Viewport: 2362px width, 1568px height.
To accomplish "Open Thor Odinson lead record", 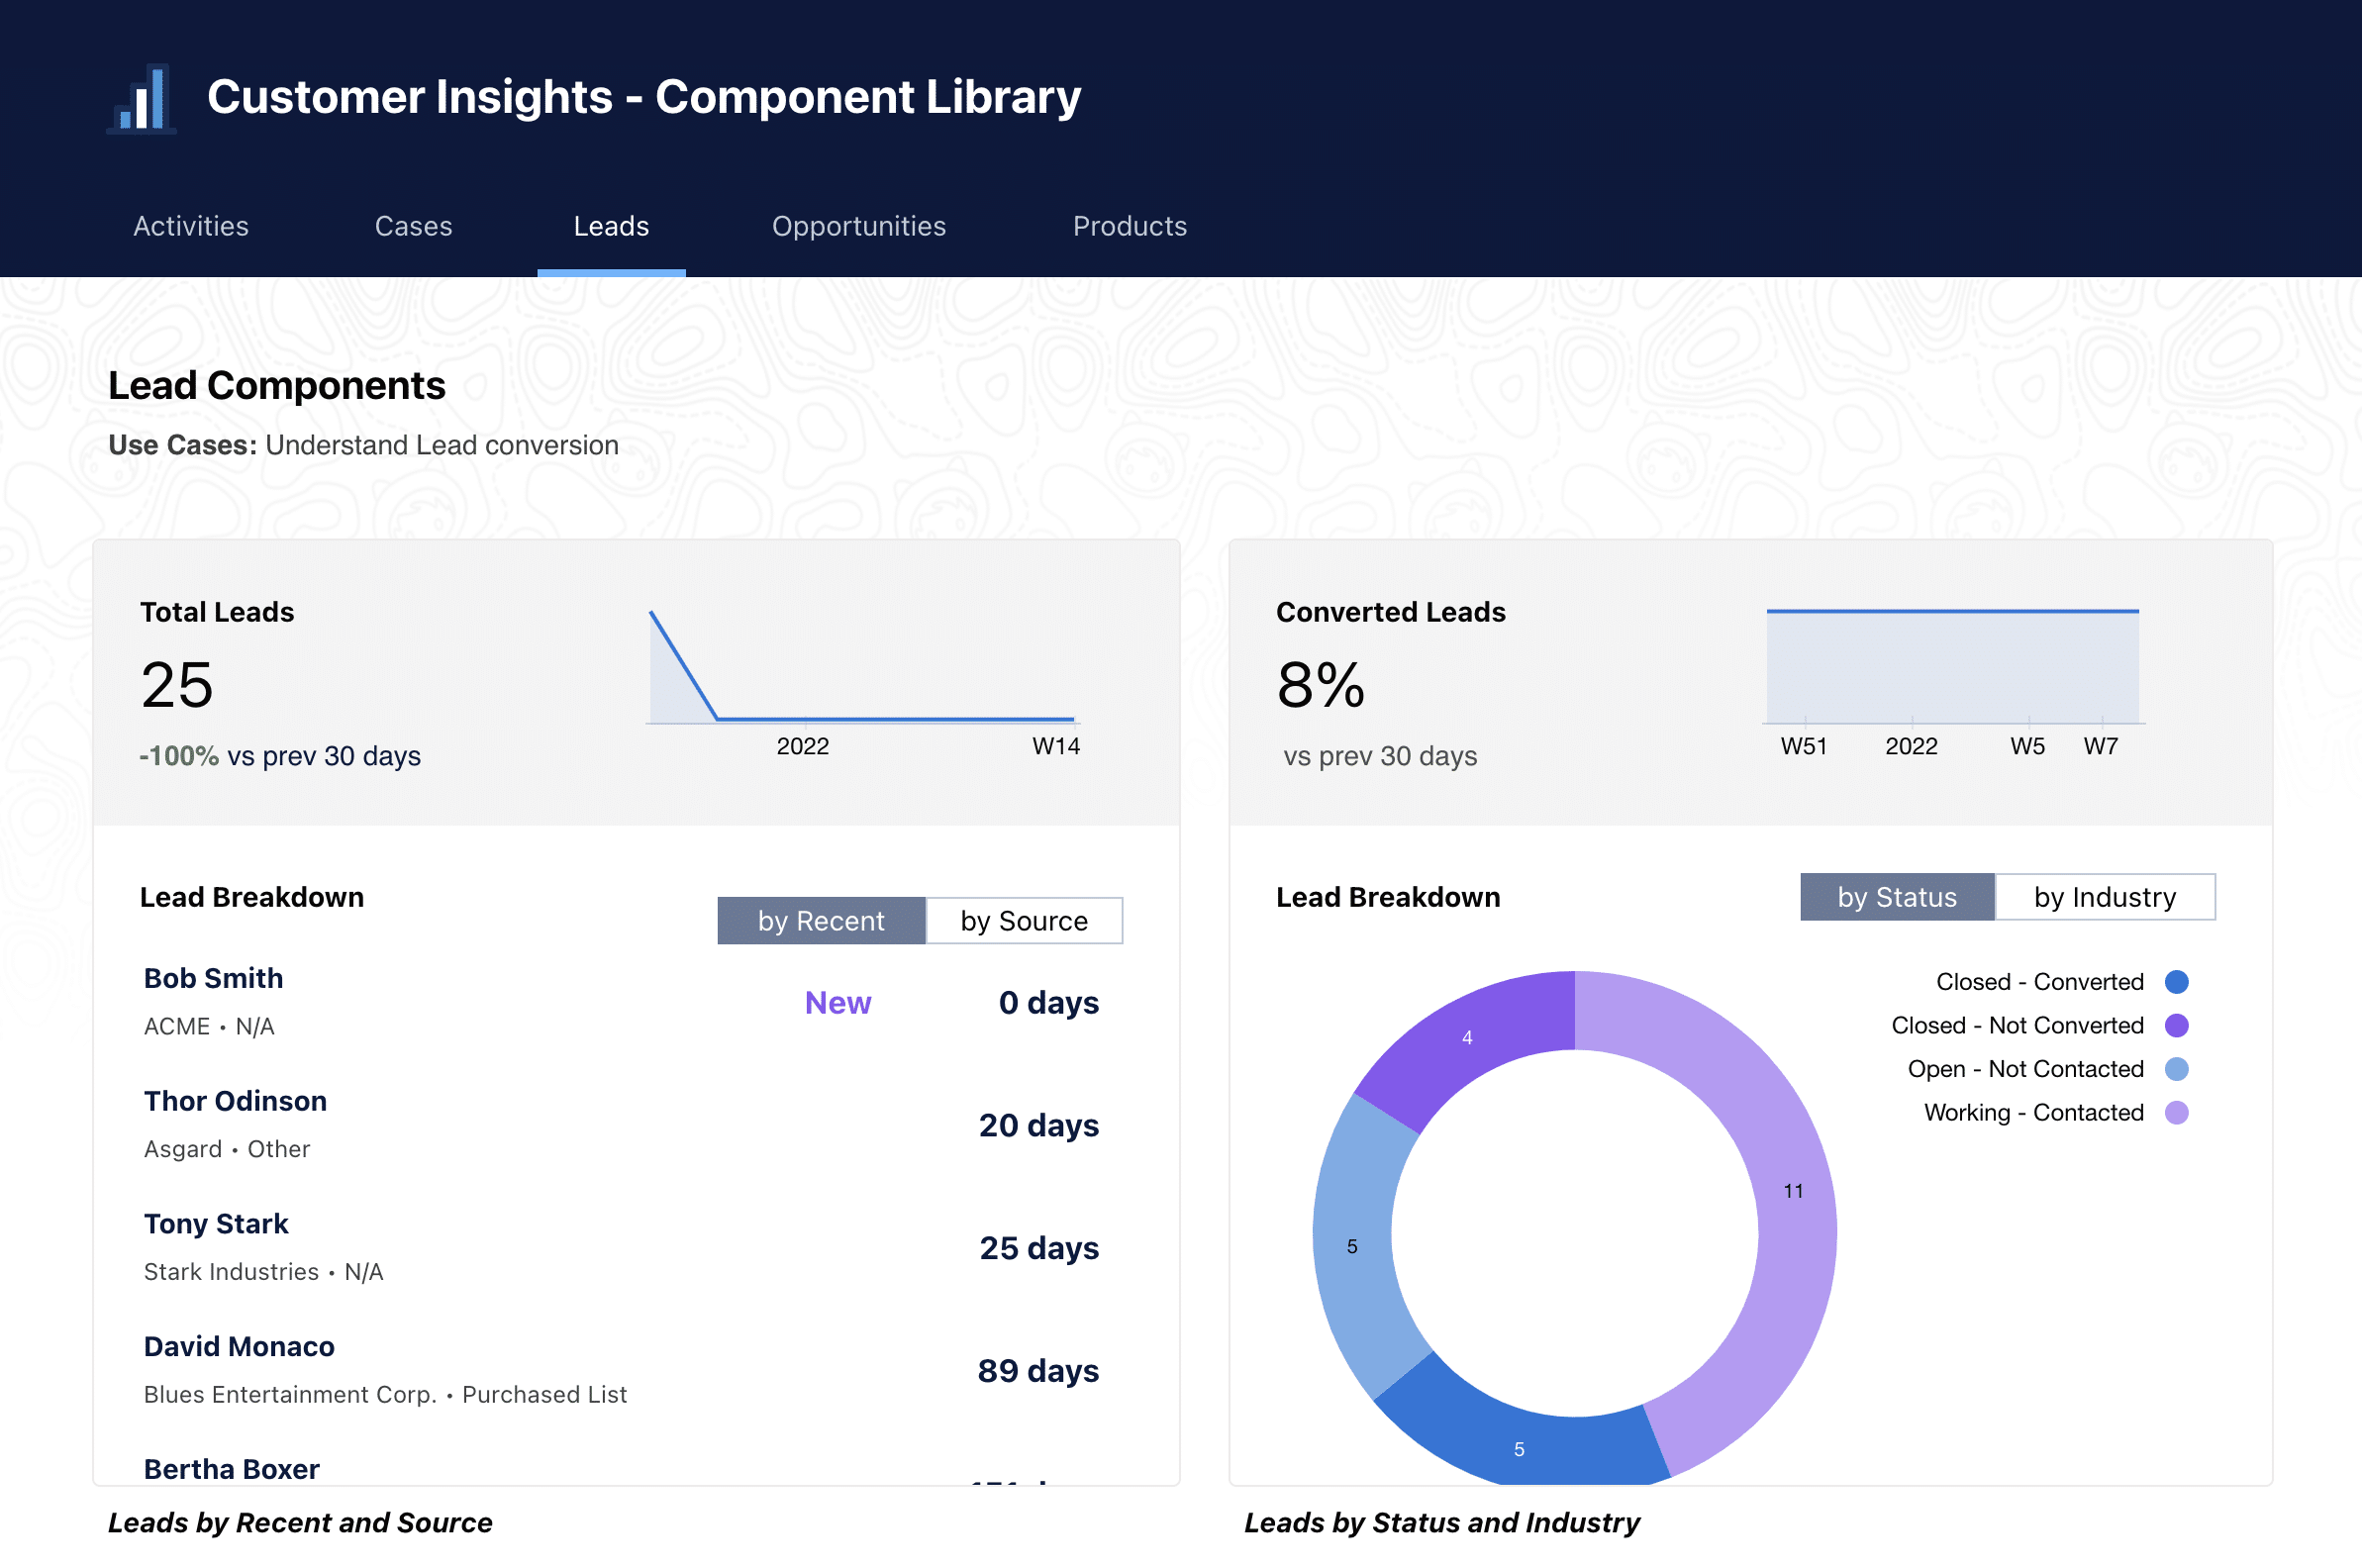I will pyautogui.click(x=235, y=1101).
